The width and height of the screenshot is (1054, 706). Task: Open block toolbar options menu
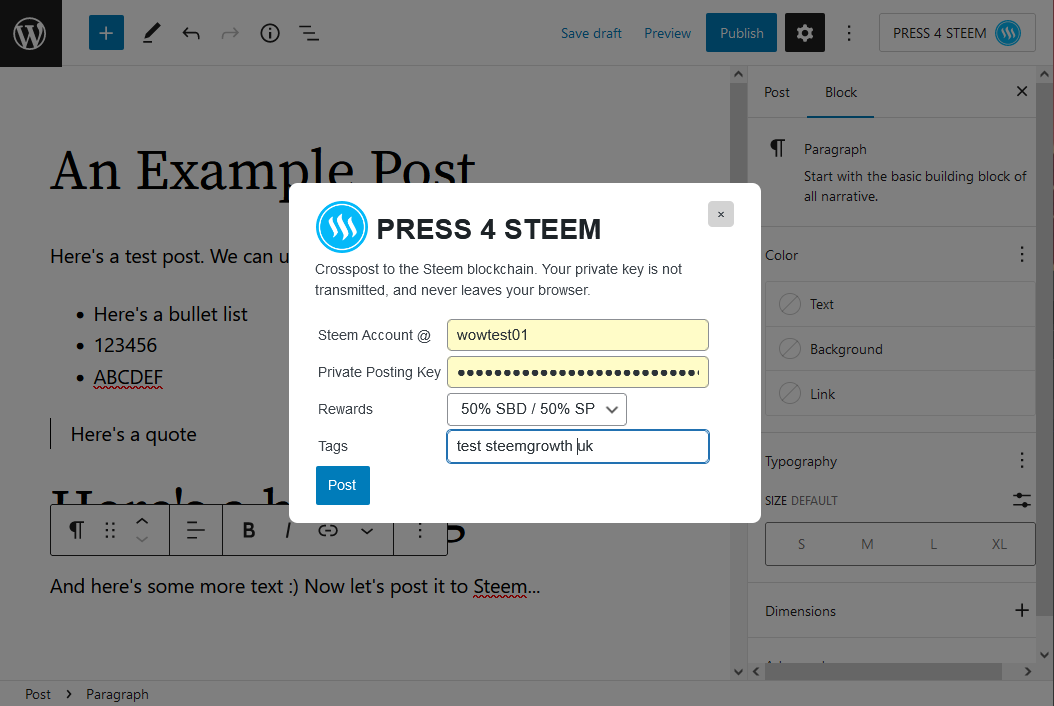pos(420,531)
